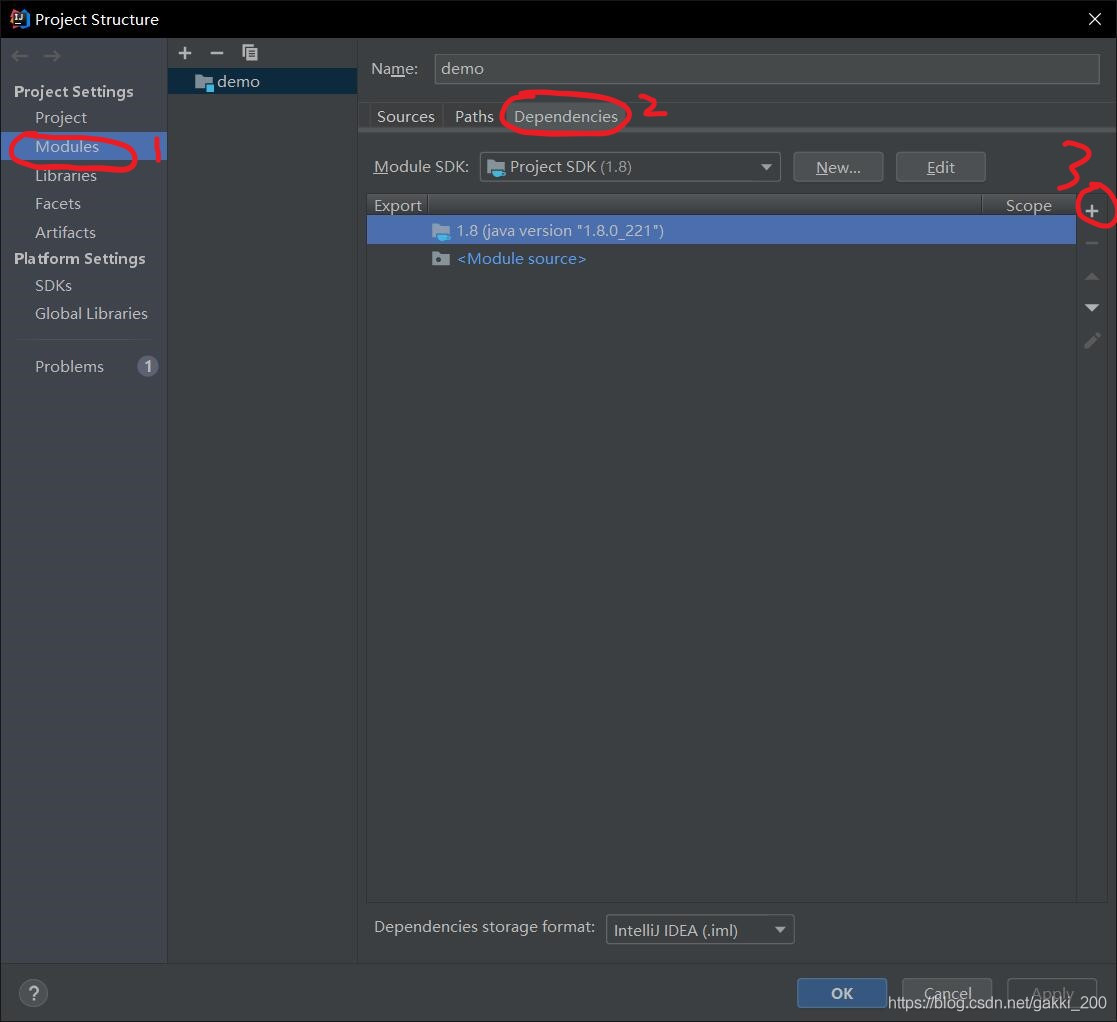Viewport: 1117px width, 1022px height.
Task: Switch to the Sources tab
Action: pos(405,116)
